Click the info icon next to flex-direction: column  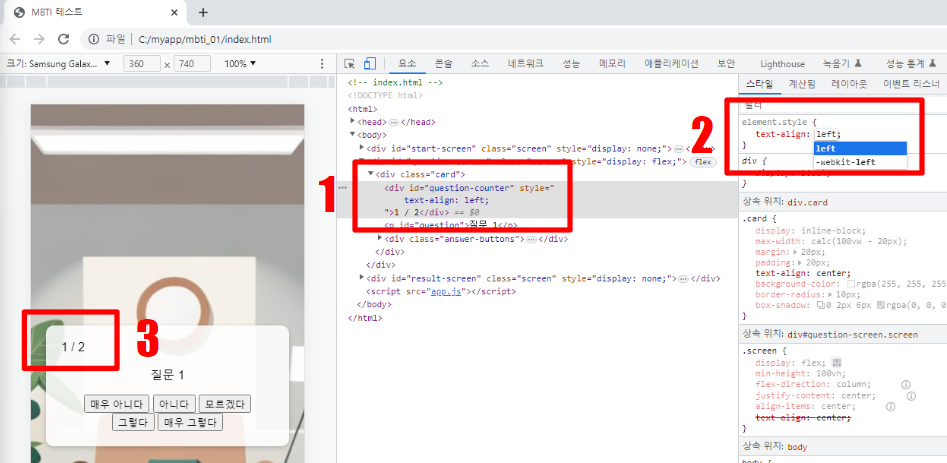[x=905, y=385]
